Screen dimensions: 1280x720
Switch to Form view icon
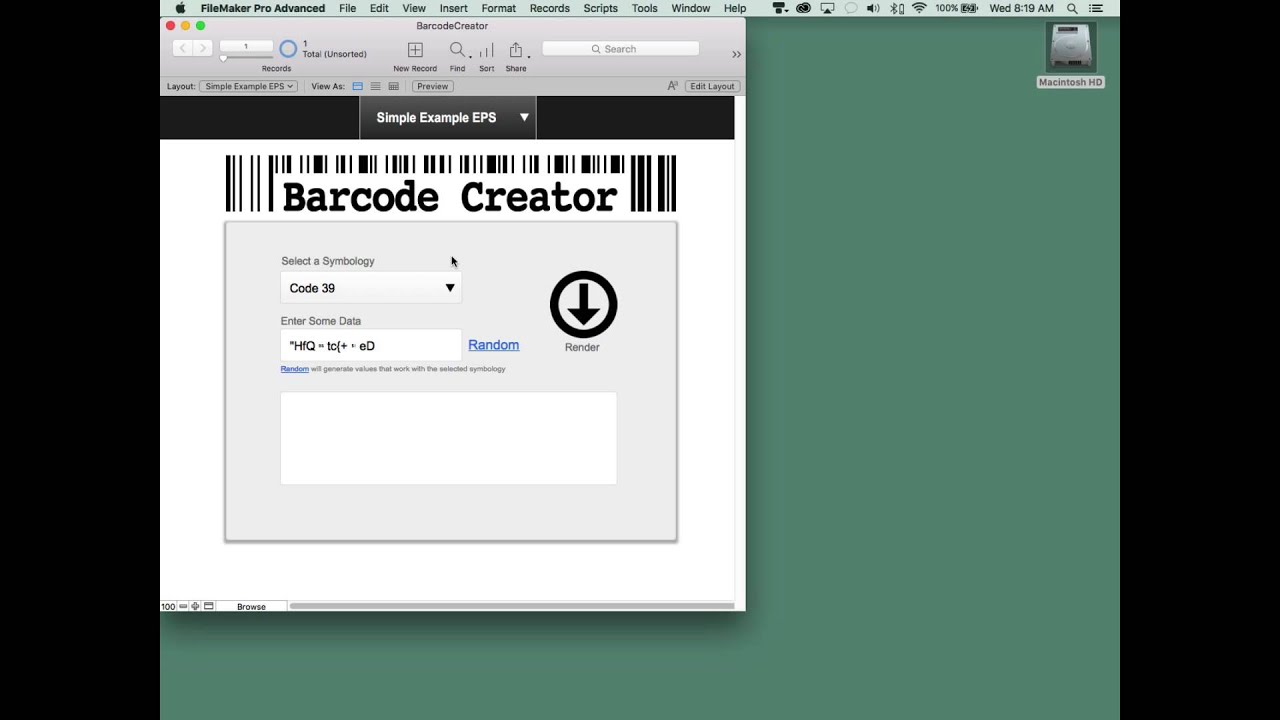pos(357,86)
